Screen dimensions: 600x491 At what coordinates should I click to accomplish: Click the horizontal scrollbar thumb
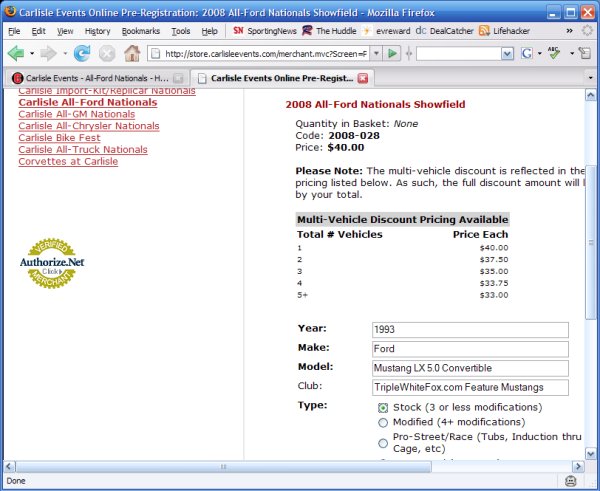(x=223, y=467)
